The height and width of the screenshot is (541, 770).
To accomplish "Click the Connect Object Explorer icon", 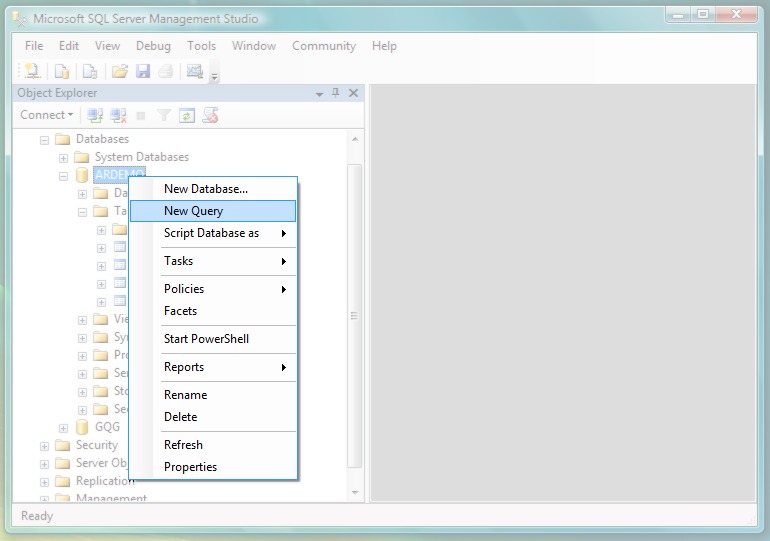I will 95,116.
